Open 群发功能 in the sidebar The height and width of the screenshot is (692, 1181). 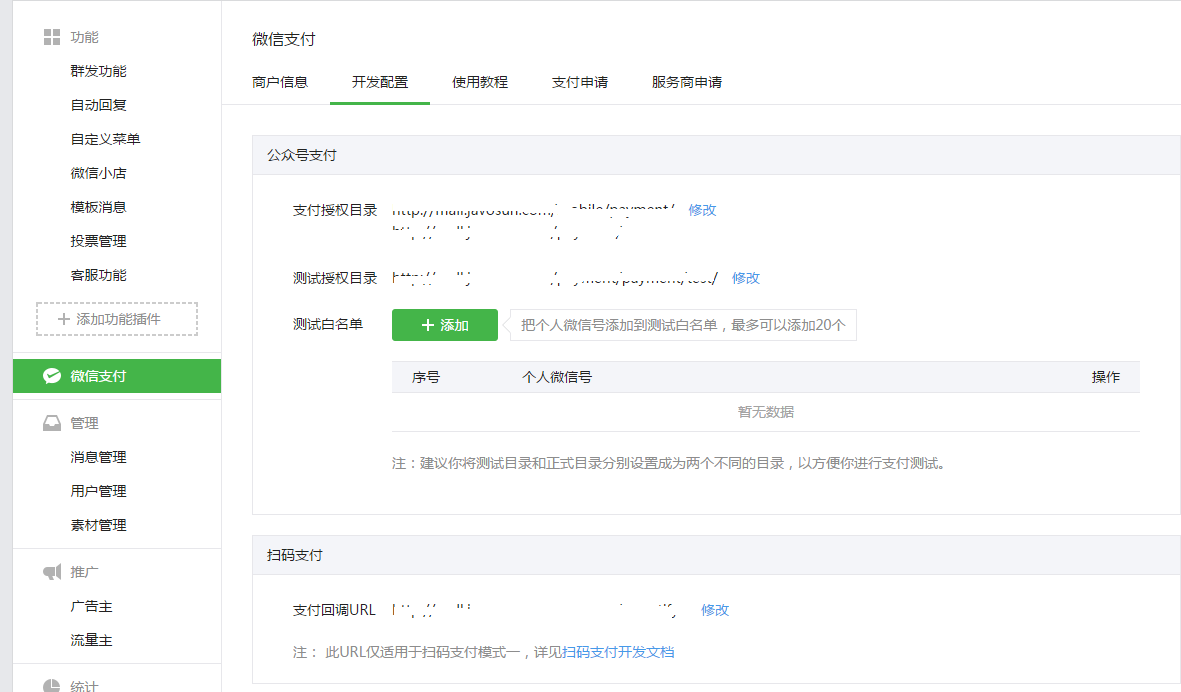click(x=98, y=71)
